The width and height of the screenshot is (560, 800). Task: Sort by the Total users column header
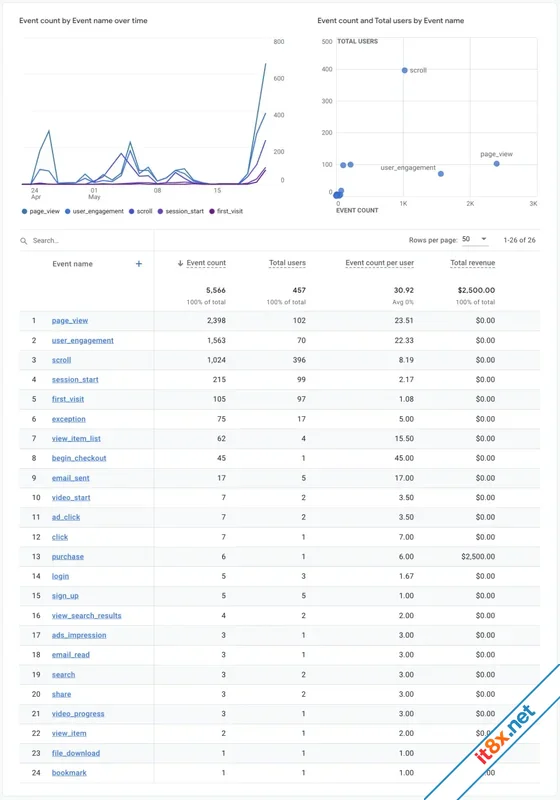pyautogui.click(x=287, y=263)
